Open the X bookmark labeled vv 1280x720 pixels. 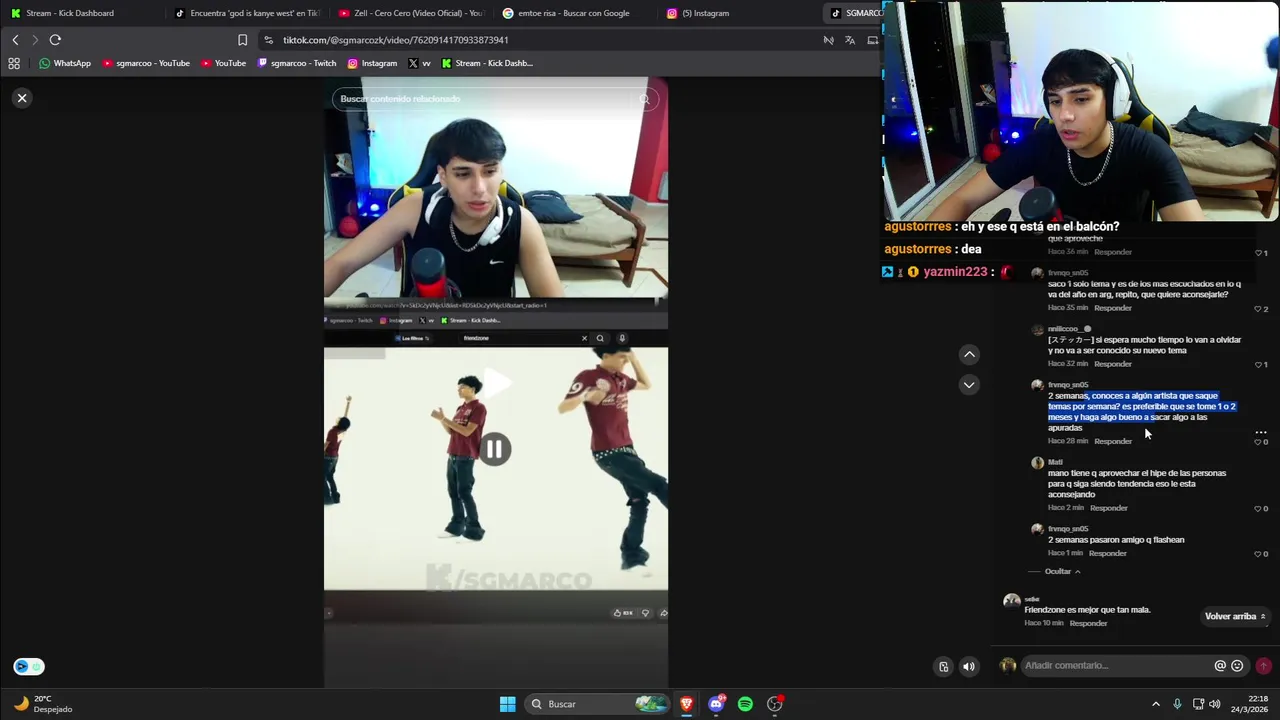pyautogui.click(x=419, y=63)
